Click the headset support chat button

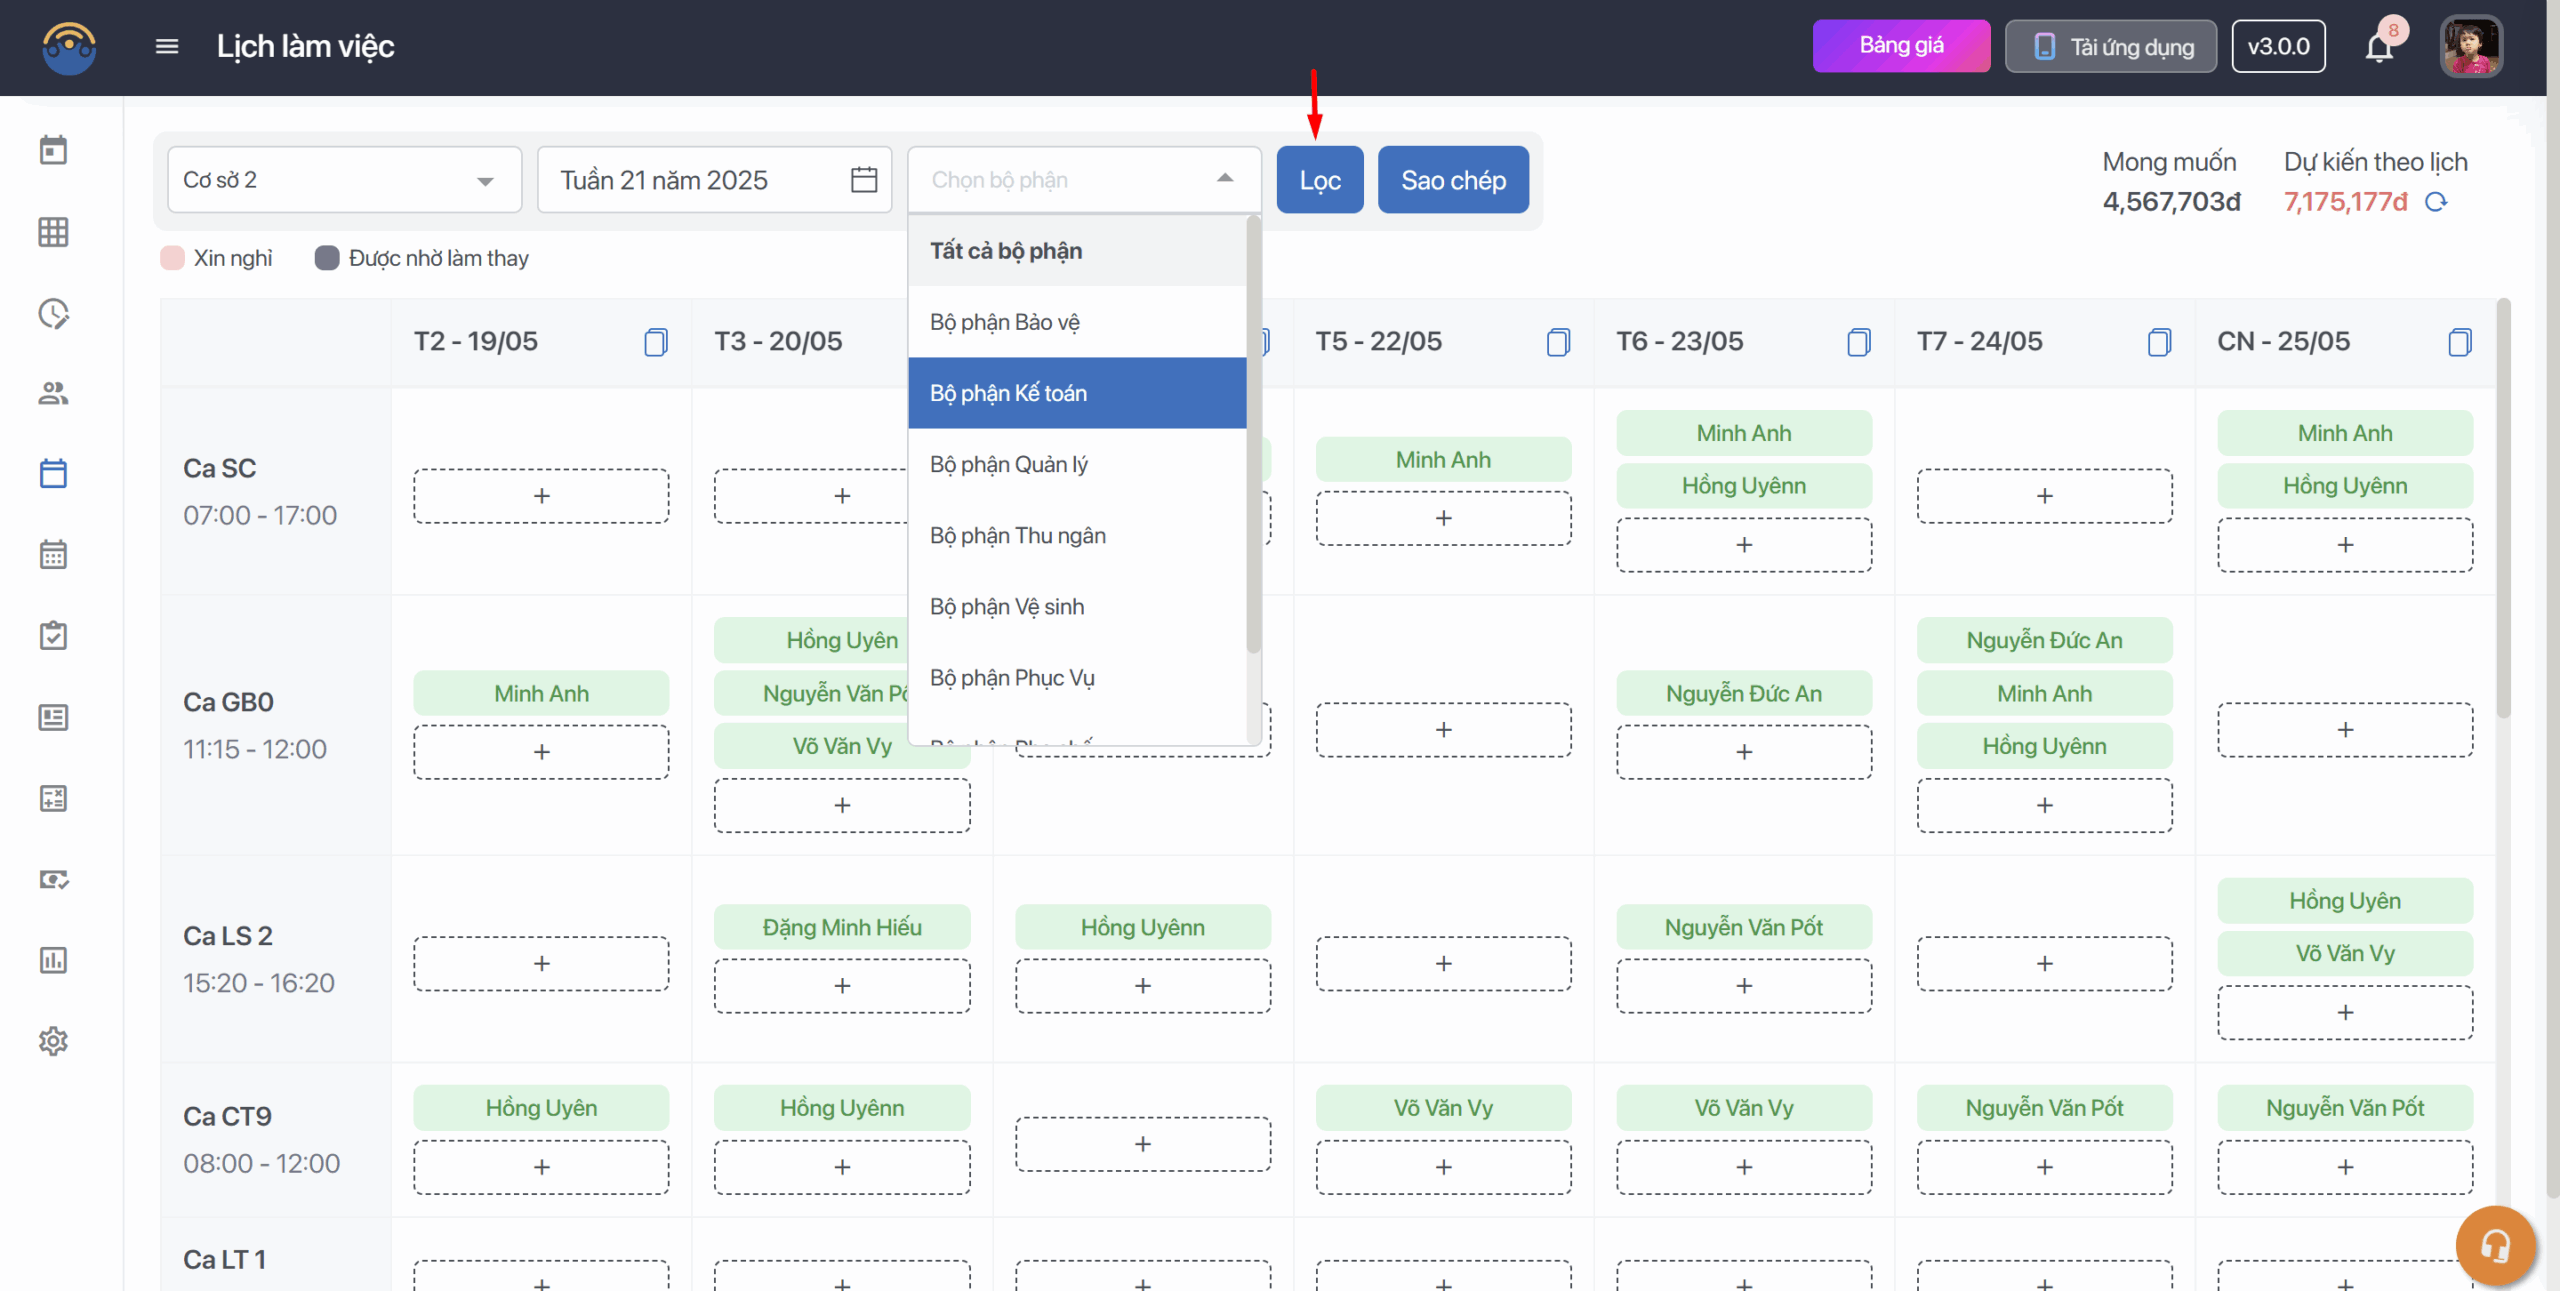pyautogui.click(x=2495, y=1245)
